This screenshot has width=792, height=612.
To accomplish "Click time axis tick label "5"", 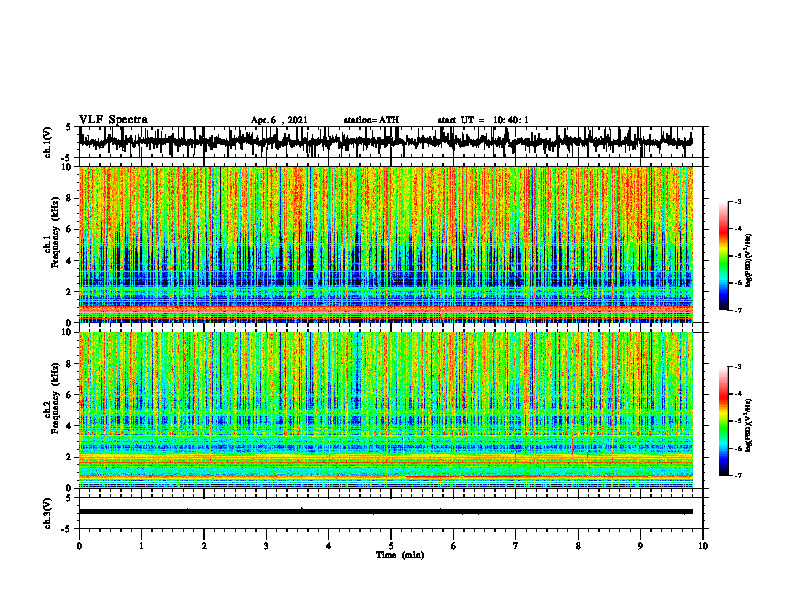I will click(391, 546).
